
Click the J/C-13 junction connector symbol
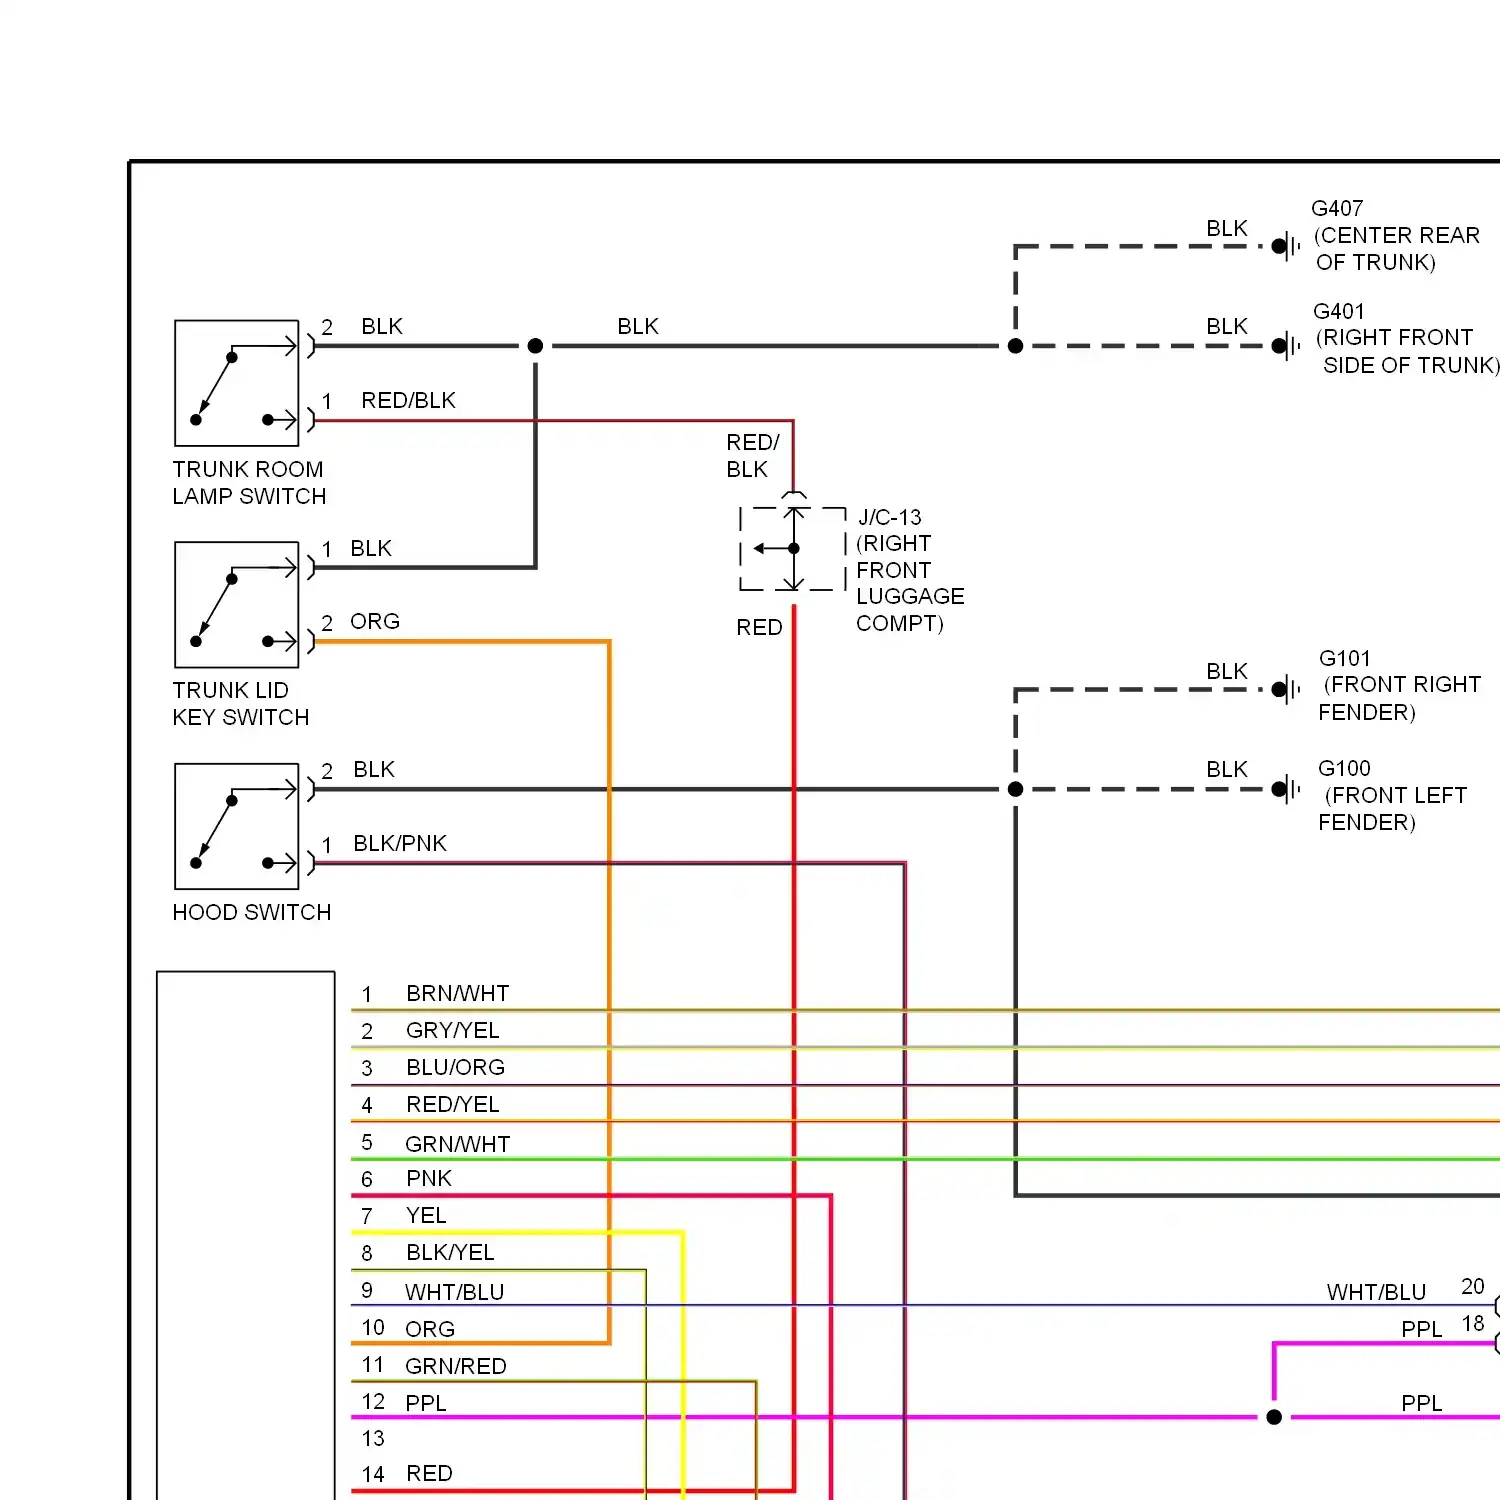tap(793, 548)
